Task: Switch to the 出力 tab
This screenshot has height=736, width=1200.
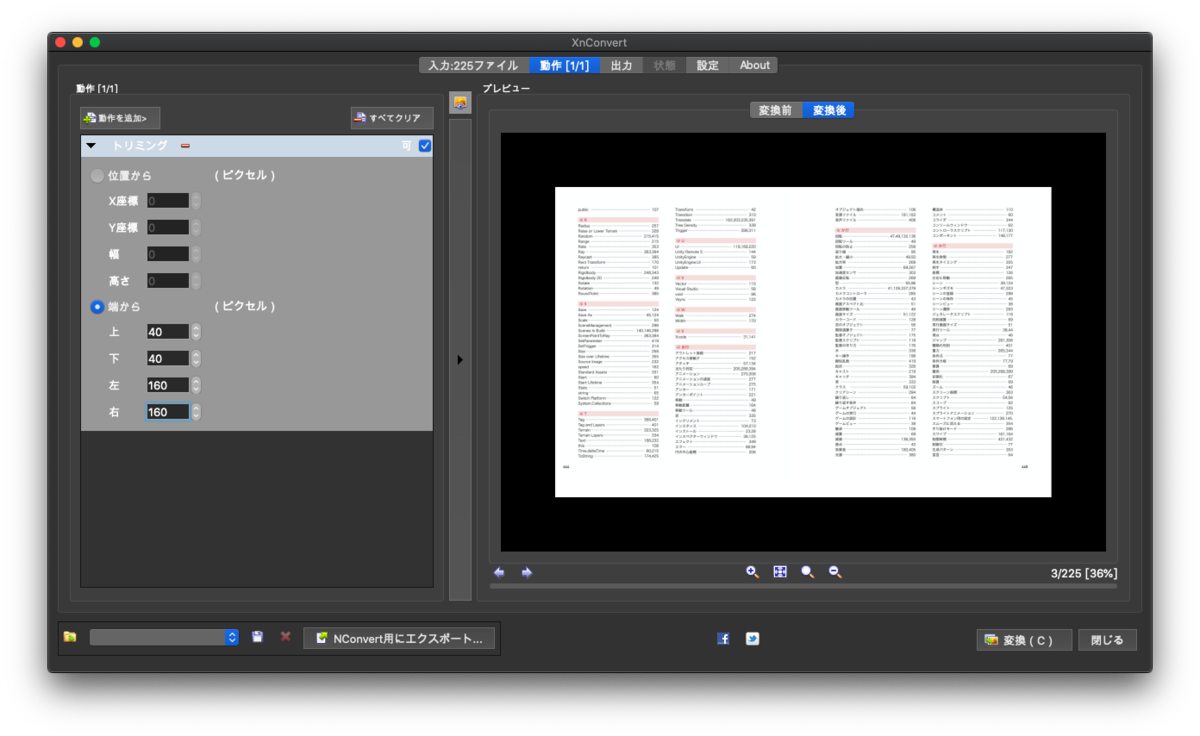Action: point(622,65)
